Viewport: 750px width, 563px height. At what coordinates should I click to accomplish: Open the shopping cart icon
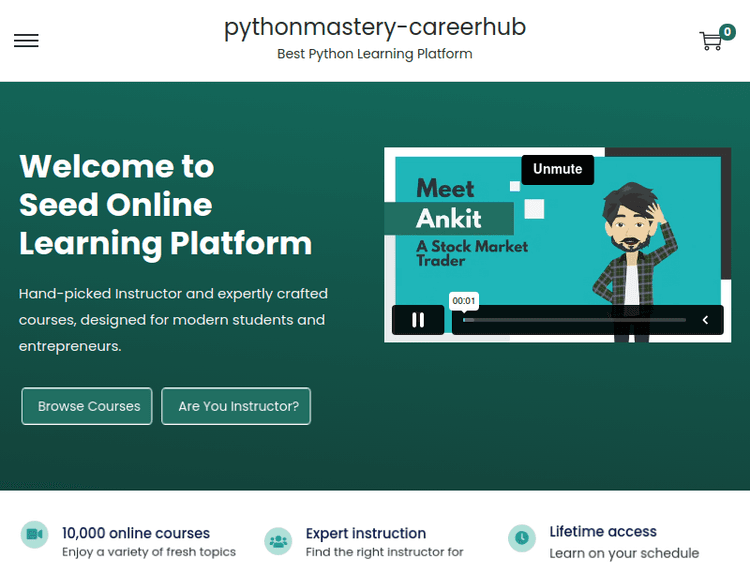point(711,41)
